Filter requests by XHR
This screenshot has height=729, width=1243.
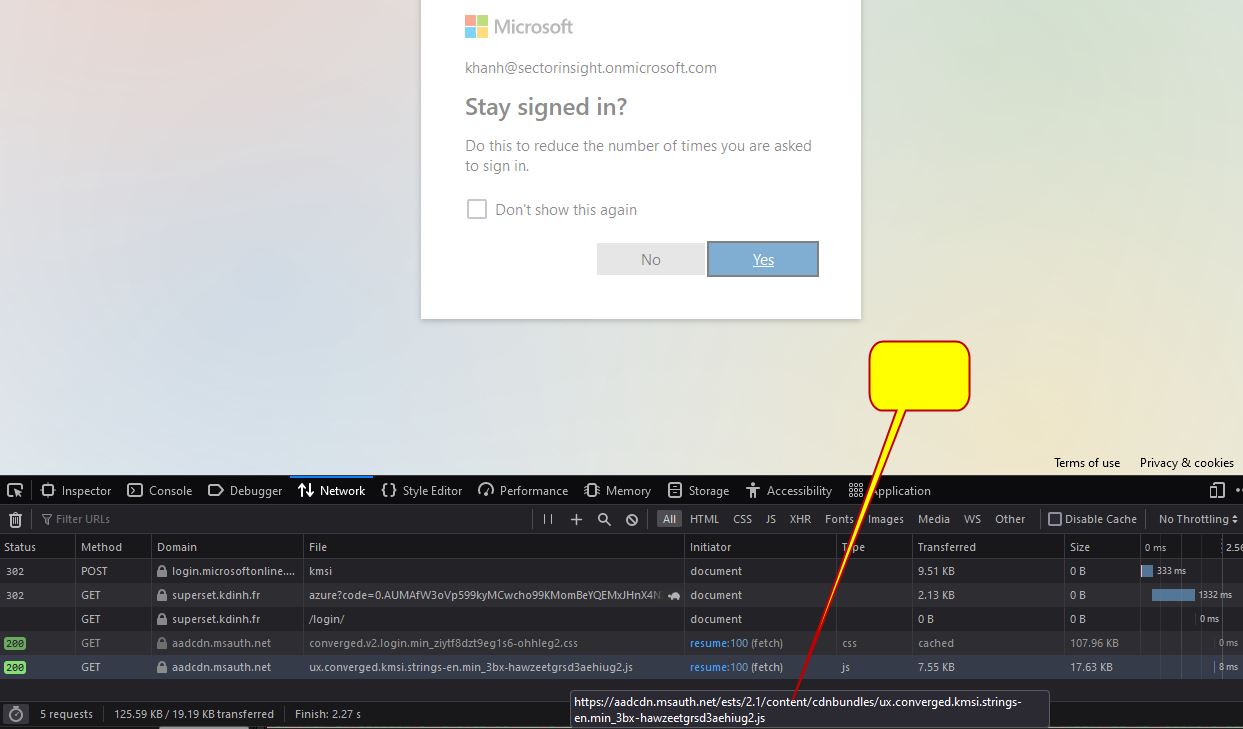pyautogui.click(x=801, y=519)
